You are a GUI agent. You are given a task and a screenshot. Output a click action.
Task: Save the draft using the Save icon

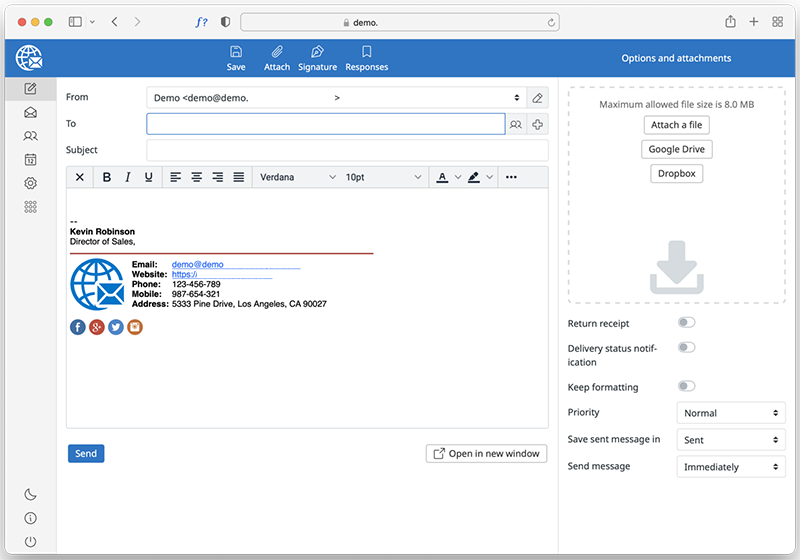236,52
